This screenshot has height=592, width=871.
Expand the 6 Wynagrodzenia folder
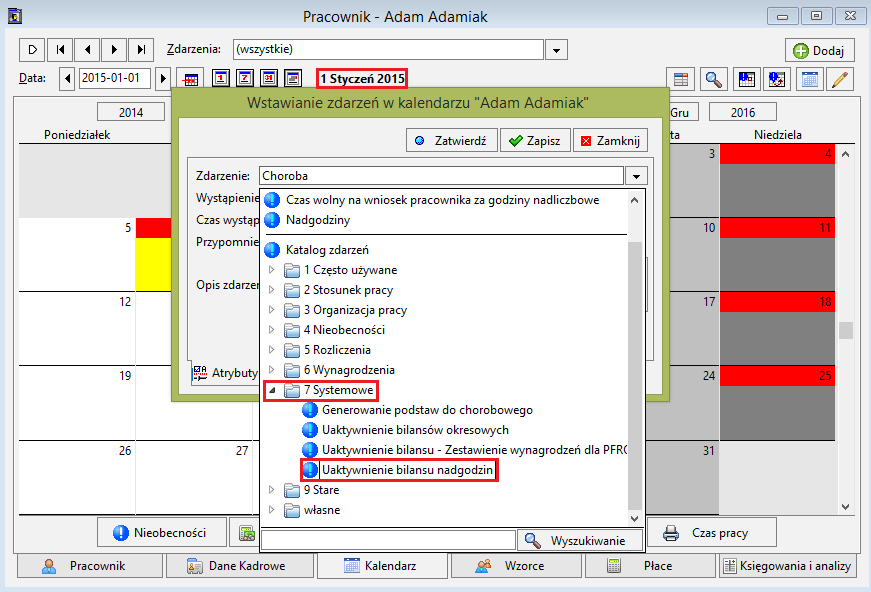[x=272, y=370]
